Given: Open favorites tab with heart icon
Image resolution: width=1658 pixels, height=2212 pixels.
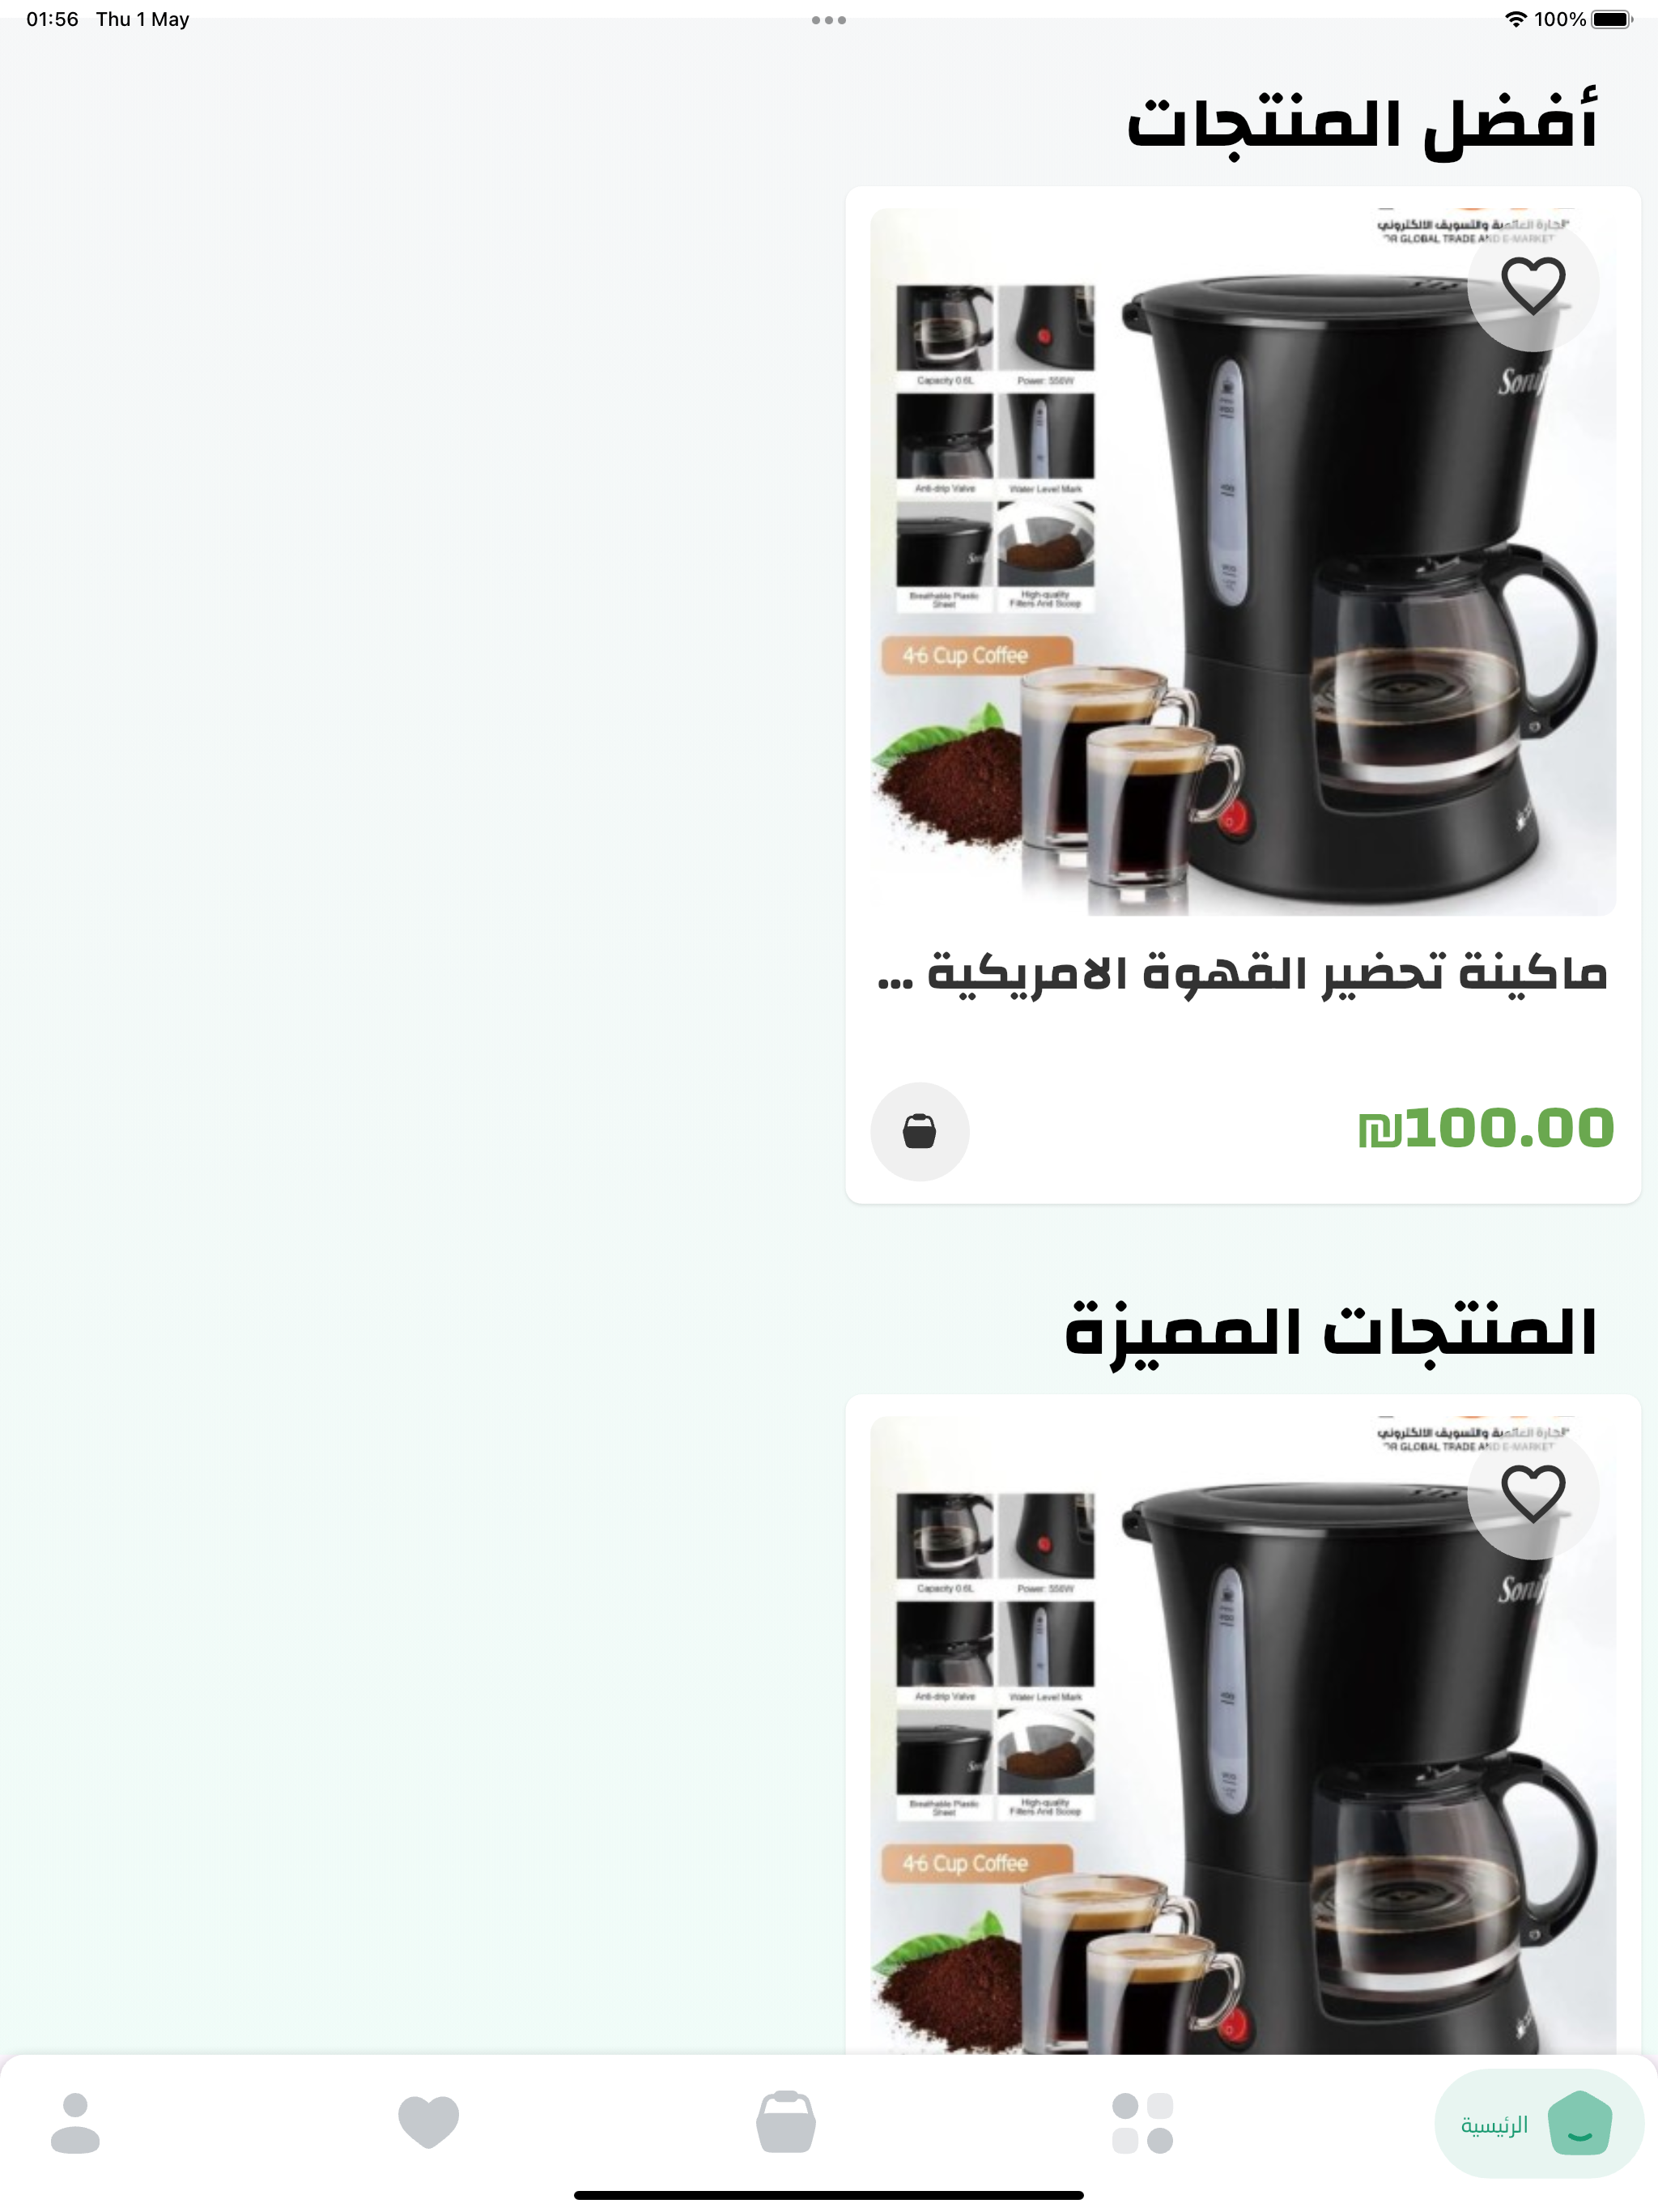Looking at the screenshot, I should (x=428, y=2122).
